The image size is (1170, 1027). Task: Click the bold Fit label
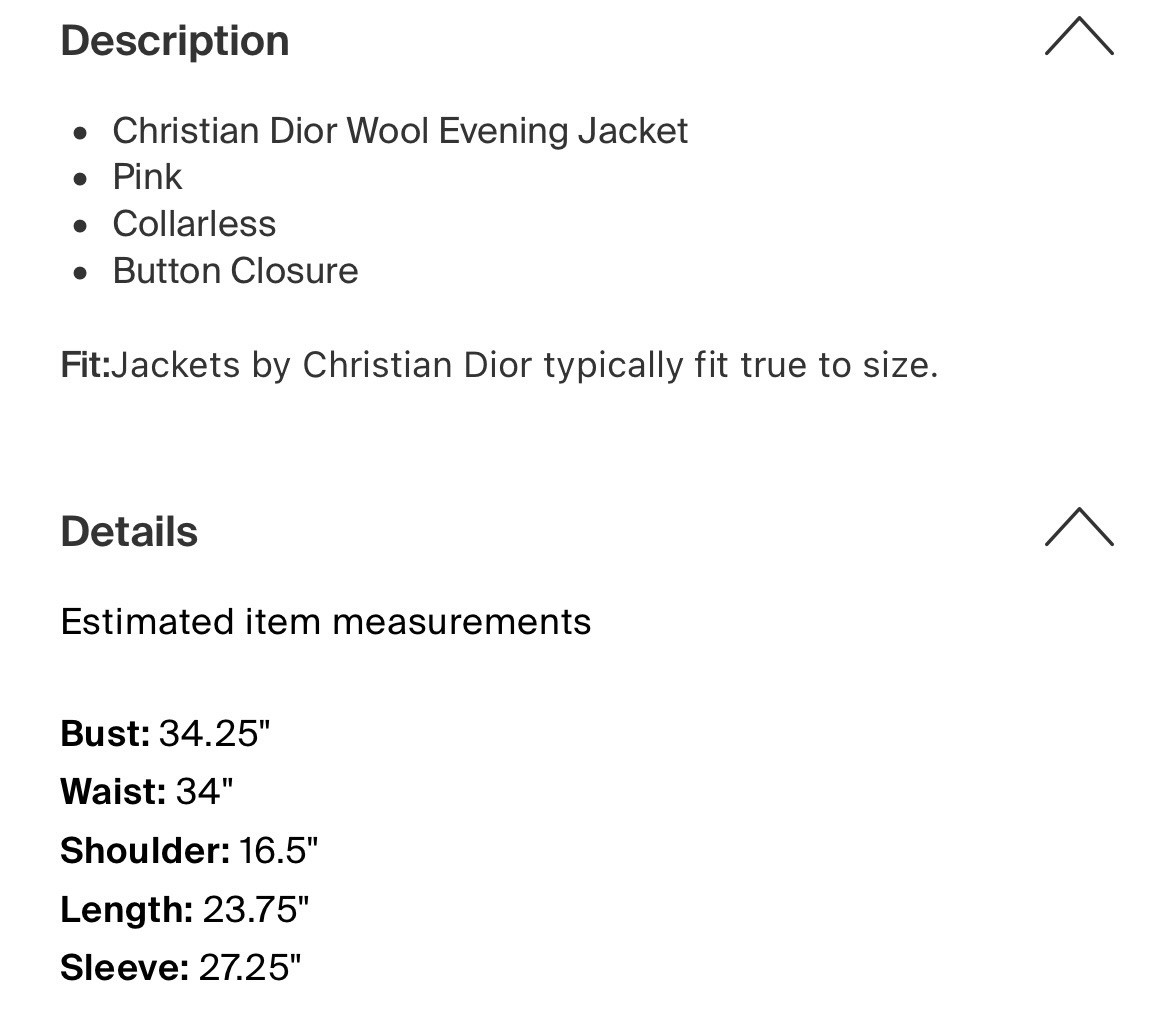coord(84,365)
